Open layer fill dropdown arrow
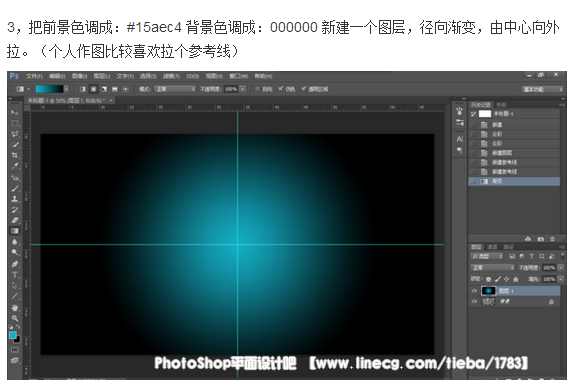This screenshot has width=578, height=380. pos(561,279)
